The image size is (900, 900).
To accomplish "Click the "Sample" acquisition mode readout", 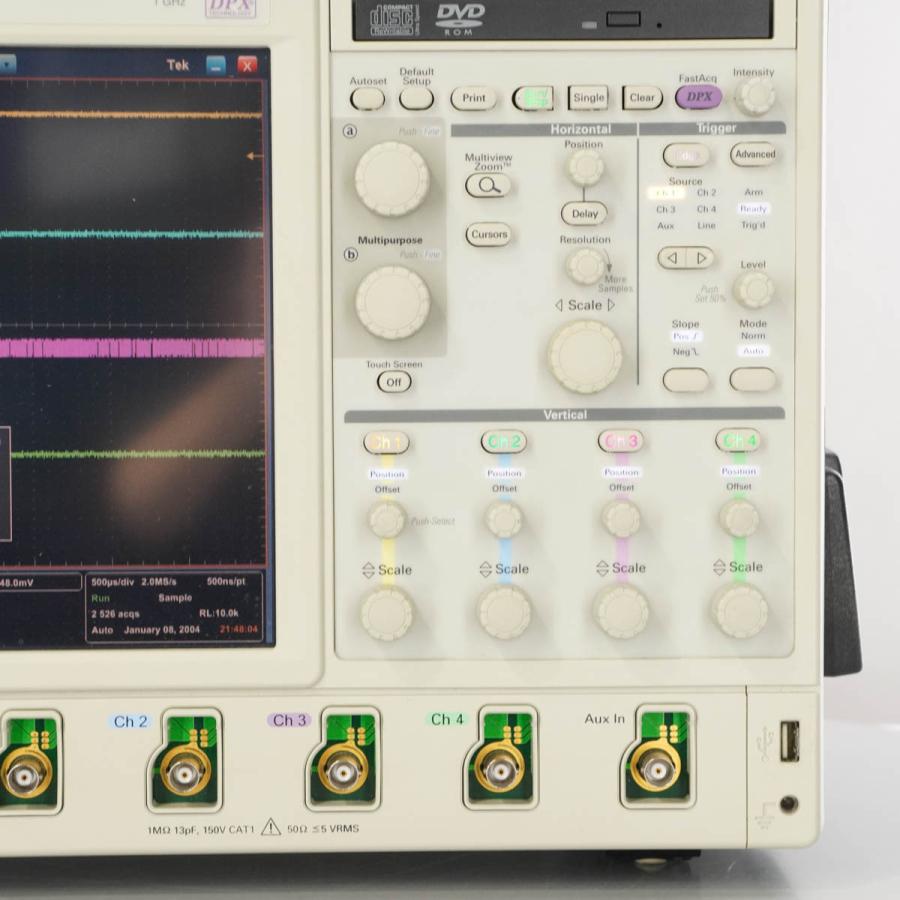I will [x=175, y=598].
